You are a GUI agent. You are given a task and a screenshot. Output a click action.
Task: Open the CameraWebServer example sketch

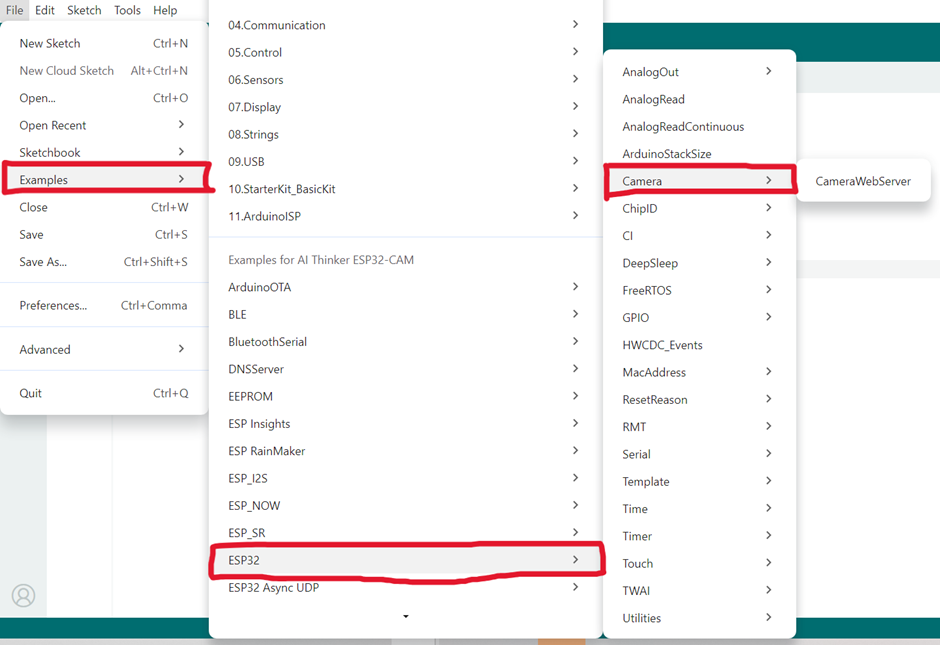coord(862,181)
